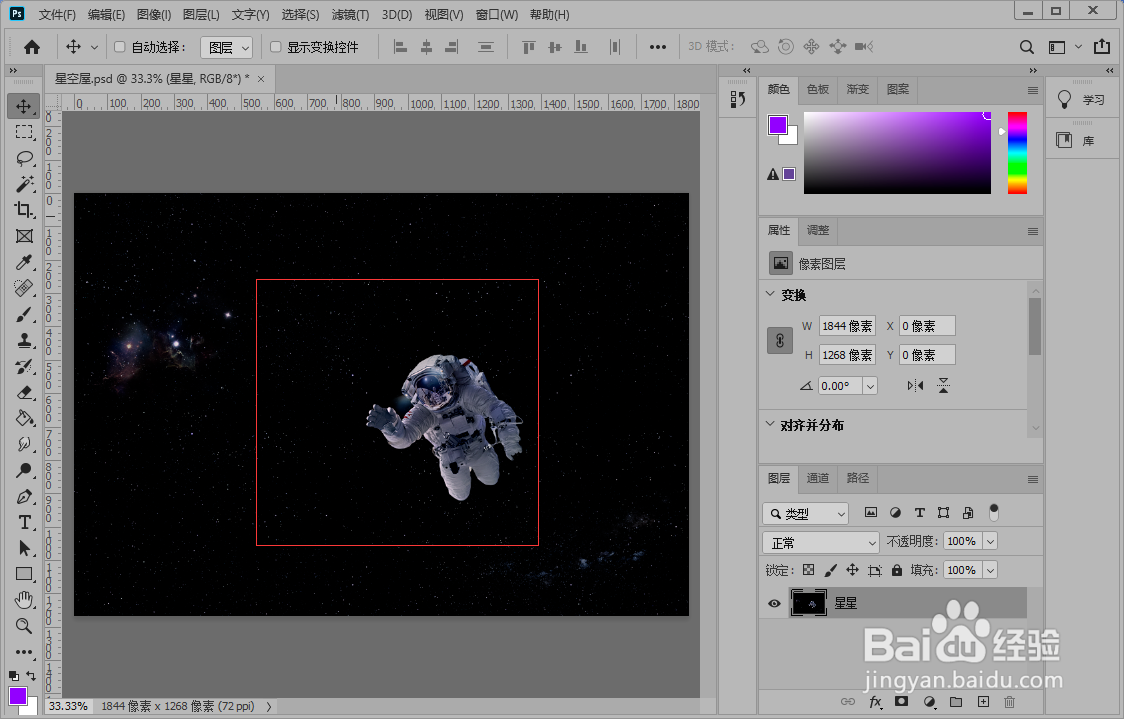The height and width of the screenshot is (719, 1124).
Task: Toggle the width-height link constraint
Action: coord(780,340)
